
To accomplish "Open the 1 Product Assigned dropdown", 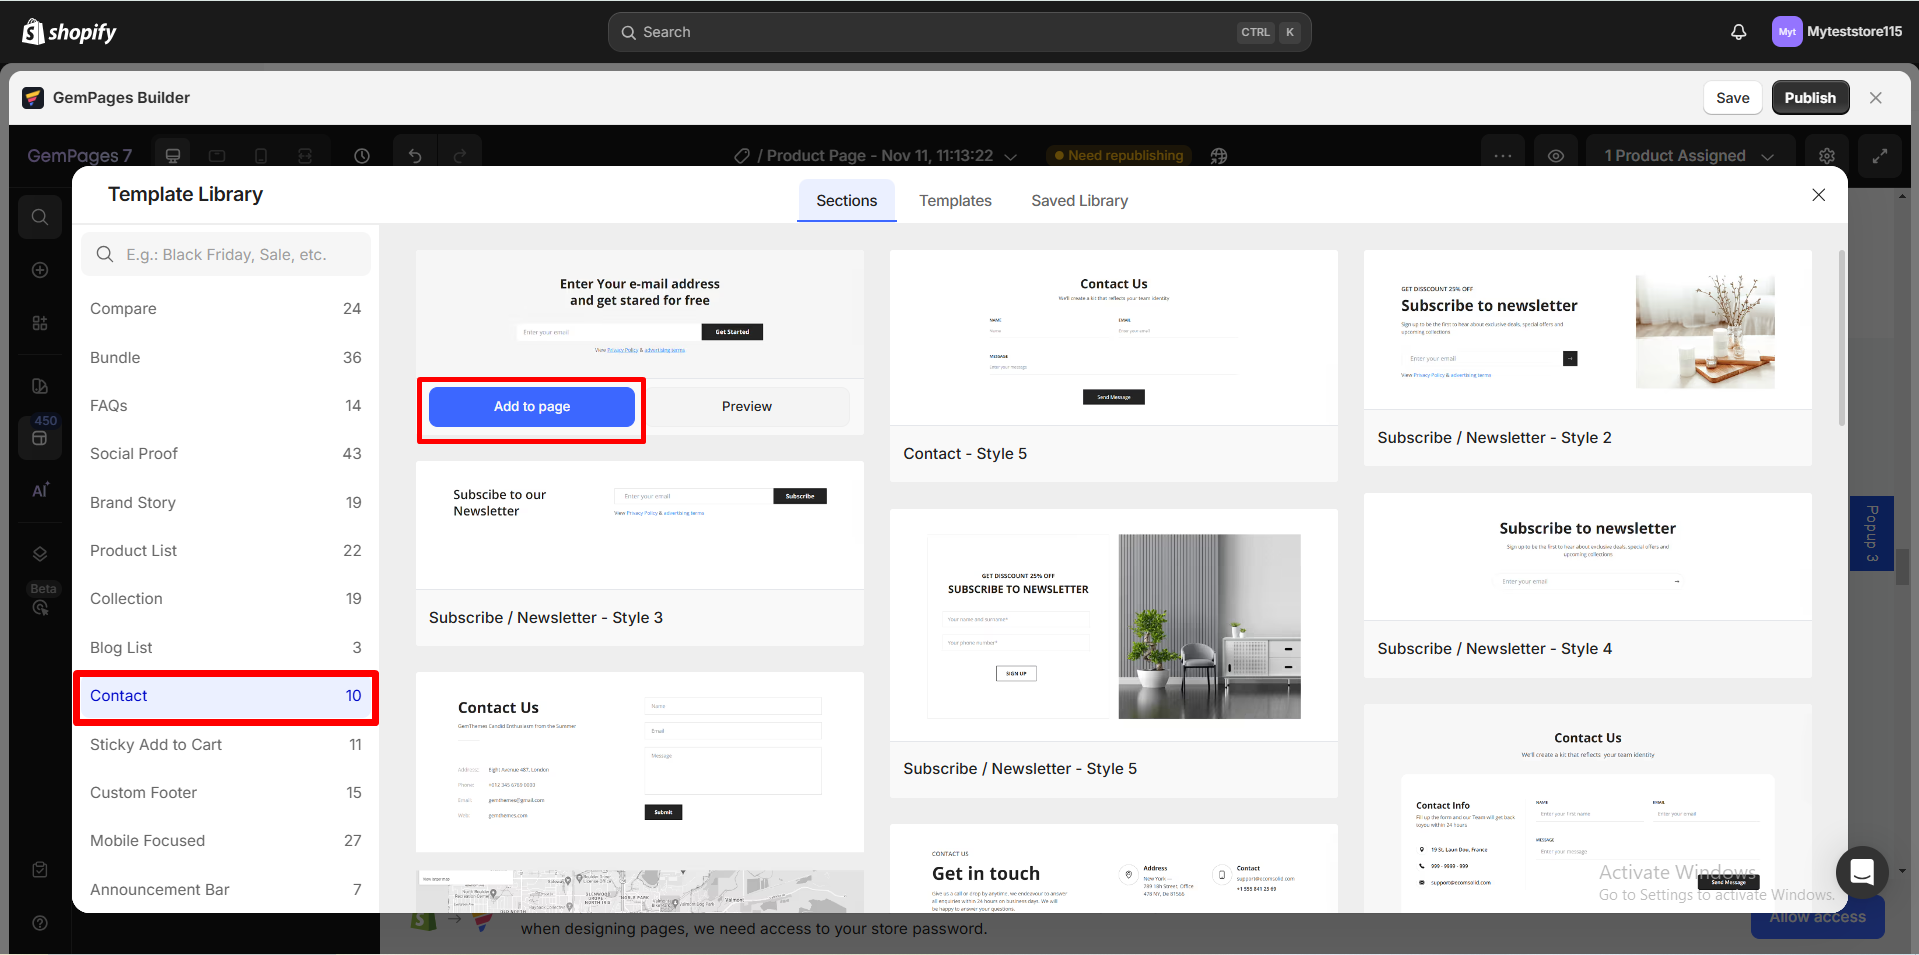I will (x=1688, y=156).
